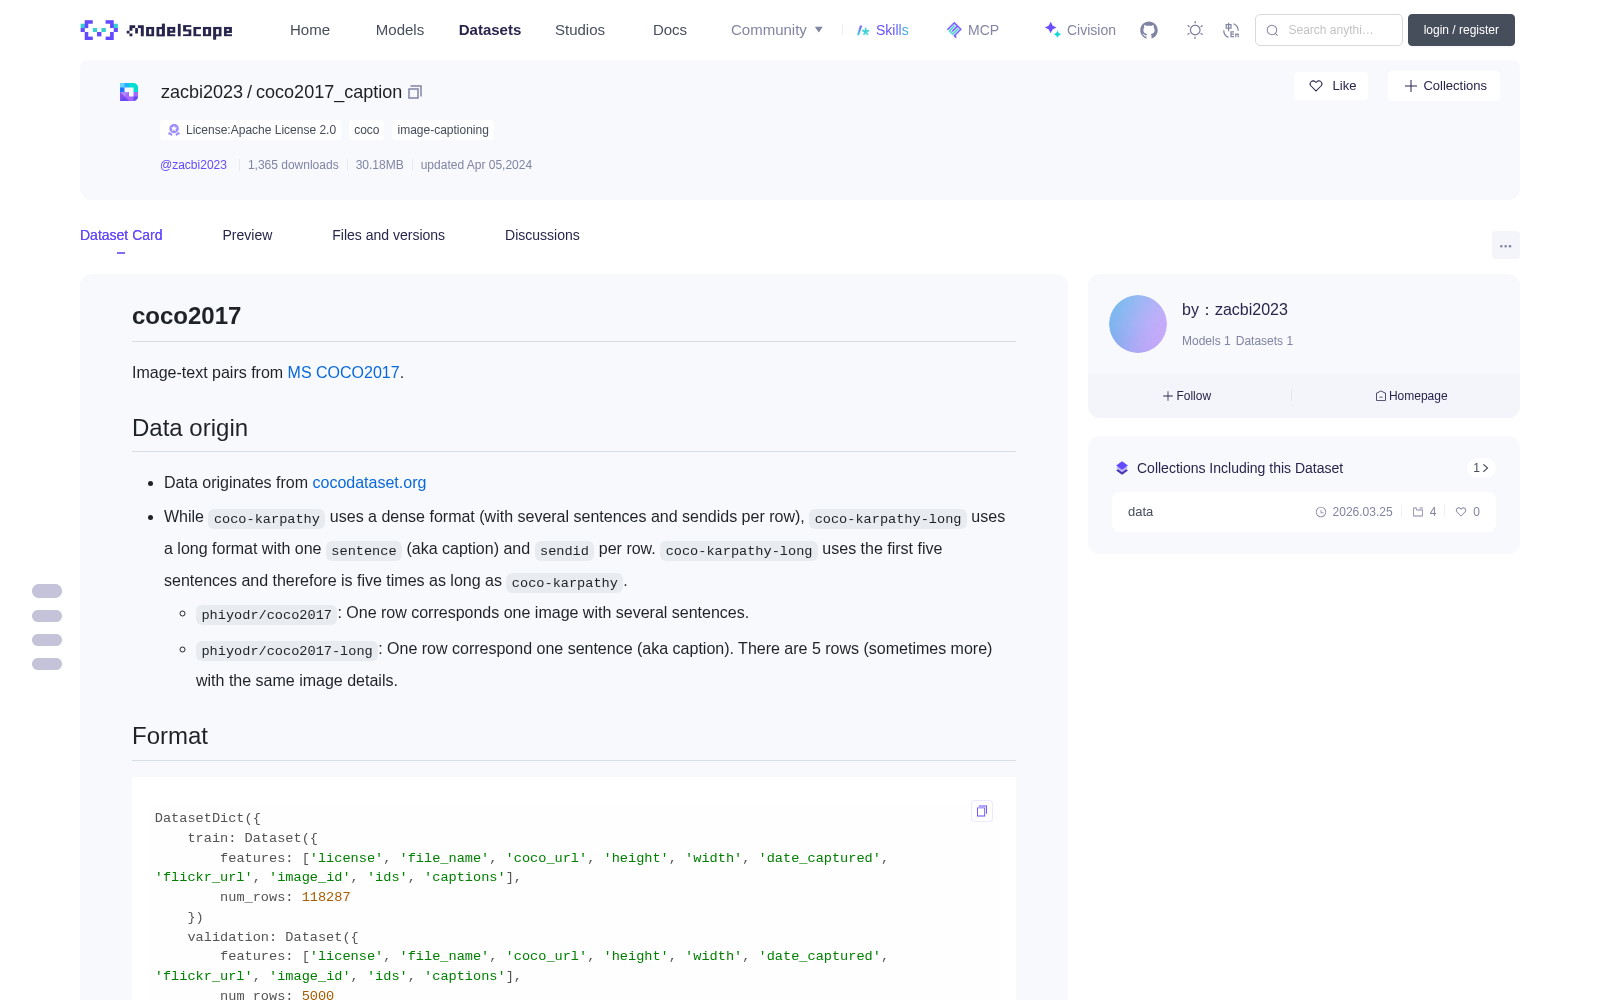Viewport: 1600px width, 1000px height.
Task: Open the @zacbi2023 author link
Action: click(x=193, y=165)
